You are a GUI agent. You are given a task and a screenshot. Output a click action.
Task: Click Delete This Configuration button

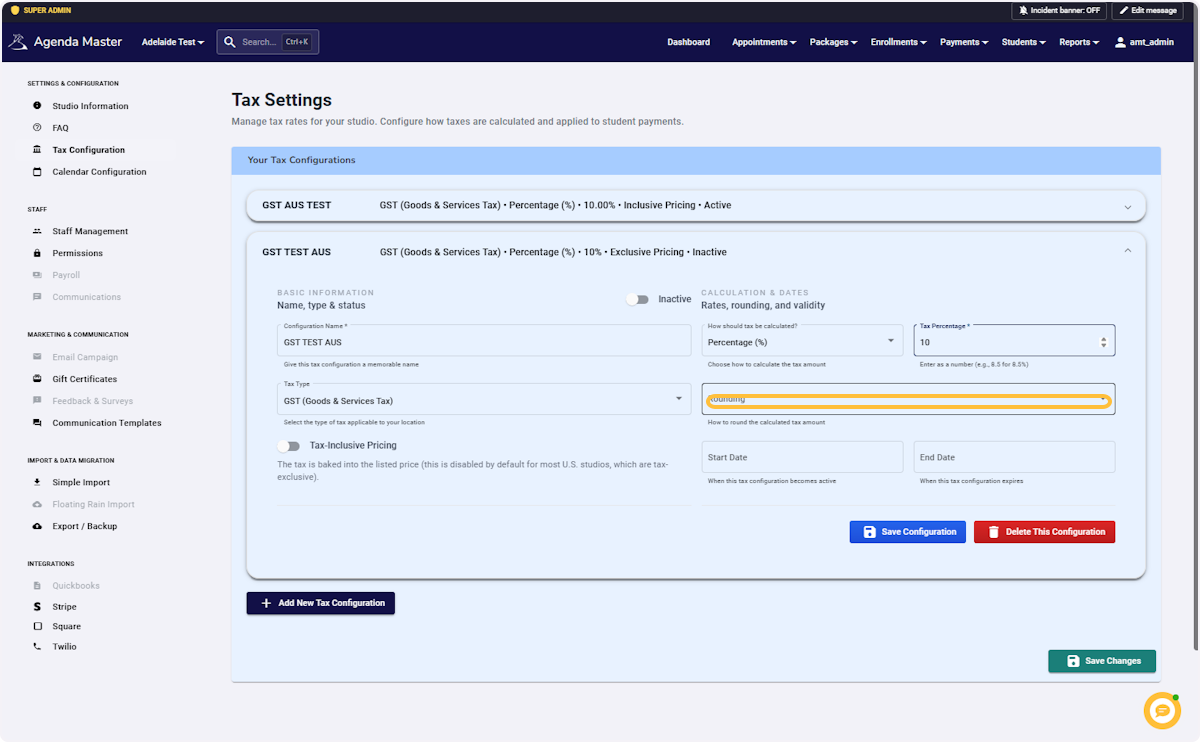click(x=1044, y=532)
